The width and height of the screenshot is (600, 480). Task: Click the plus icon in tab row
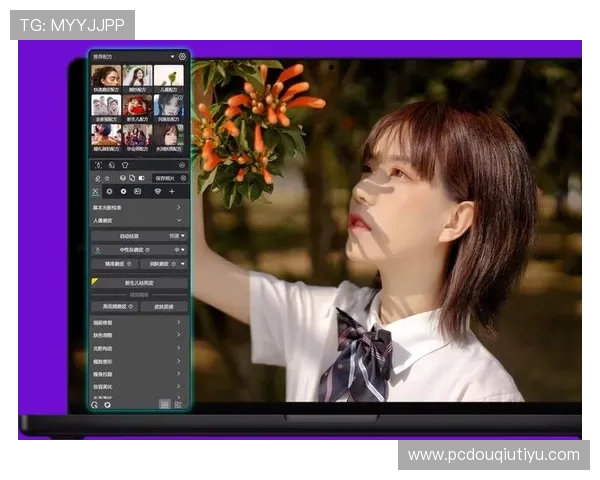coord(171,191)
